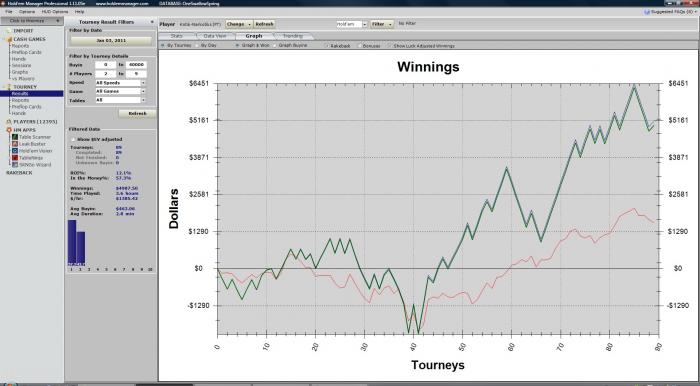700x386 pixels.
Task: Click Refresh in the Tourney filters panel
Action: pos(138,114)
